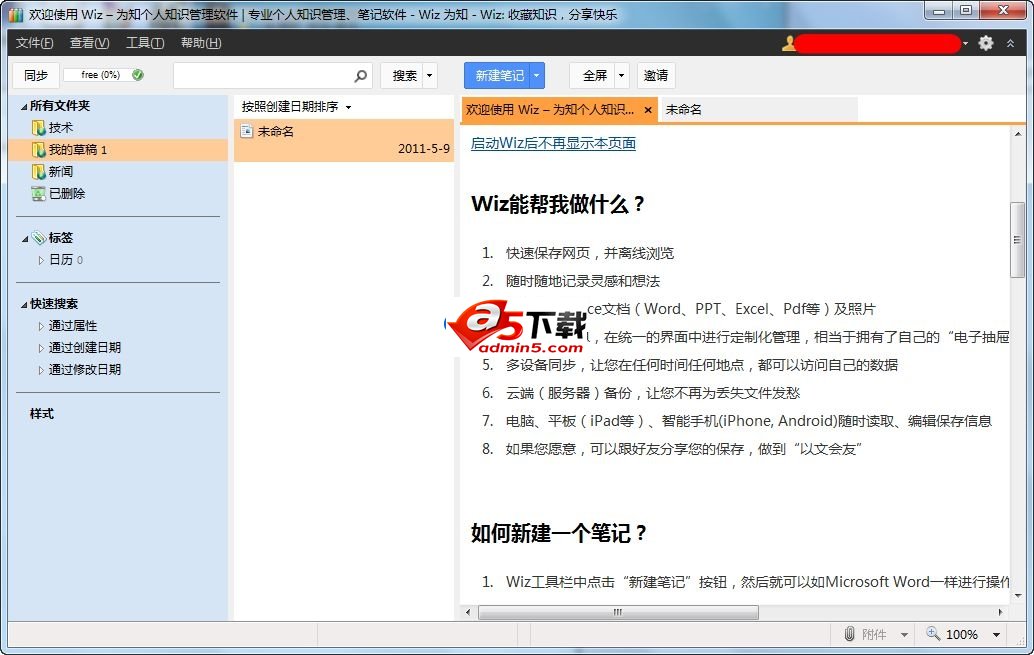The width and height of the screenshot is (1034, 655).
Task: Click the heading Wiz能帮我做什么？
Action: tap(558, 204)
